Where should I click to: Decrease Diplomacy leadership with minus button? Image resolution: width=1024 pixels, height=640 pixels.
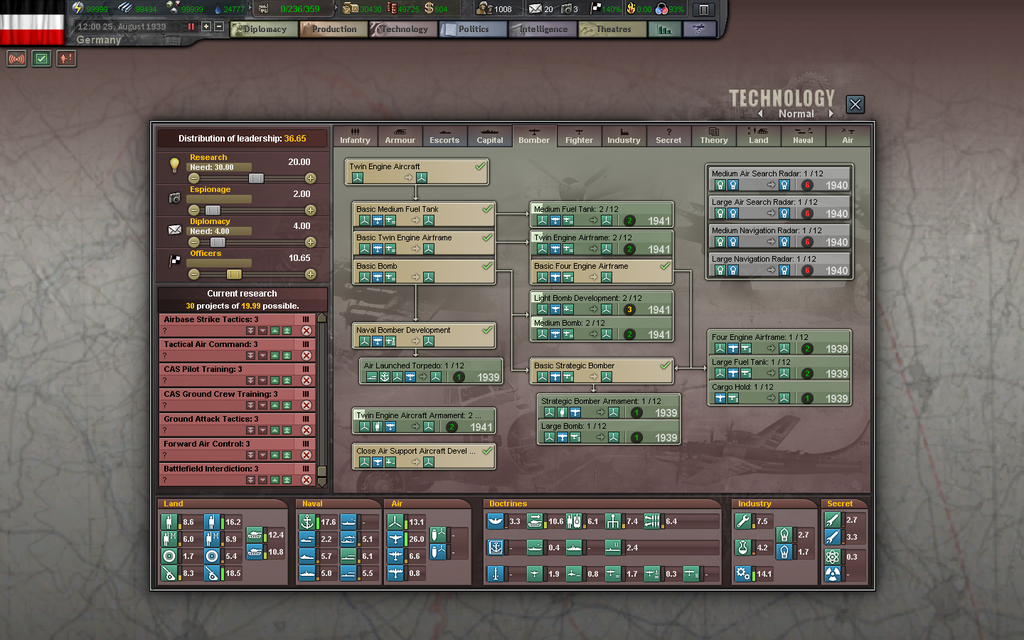coord(194,242)
